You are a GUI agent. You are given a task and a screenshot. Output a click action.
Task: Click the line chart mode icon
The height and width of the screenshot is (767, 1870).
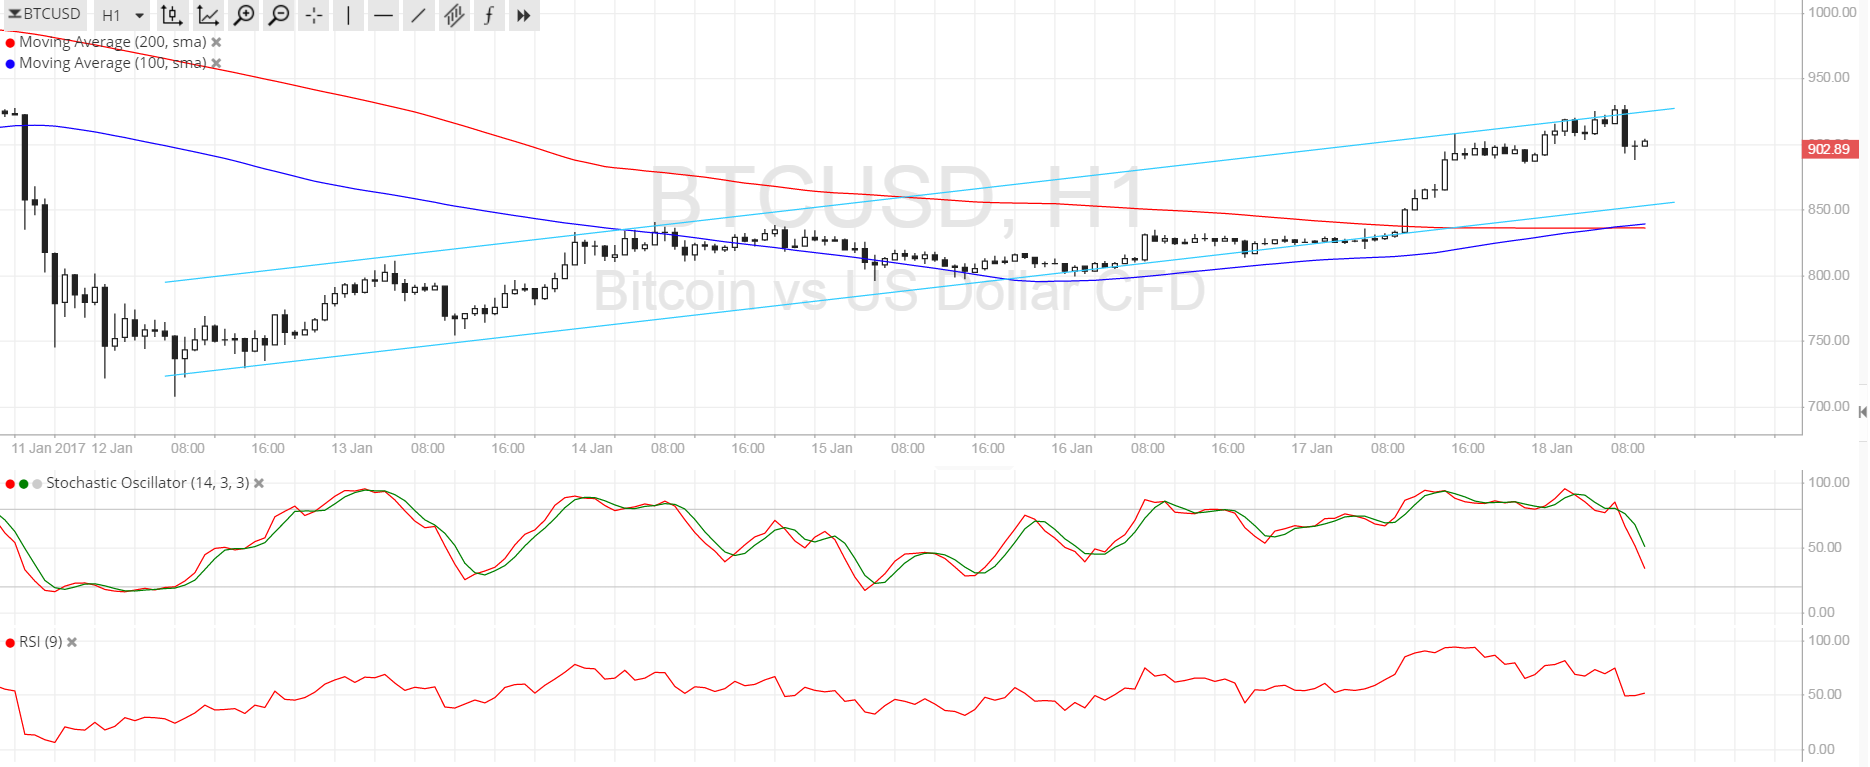[x=208, y=15]
